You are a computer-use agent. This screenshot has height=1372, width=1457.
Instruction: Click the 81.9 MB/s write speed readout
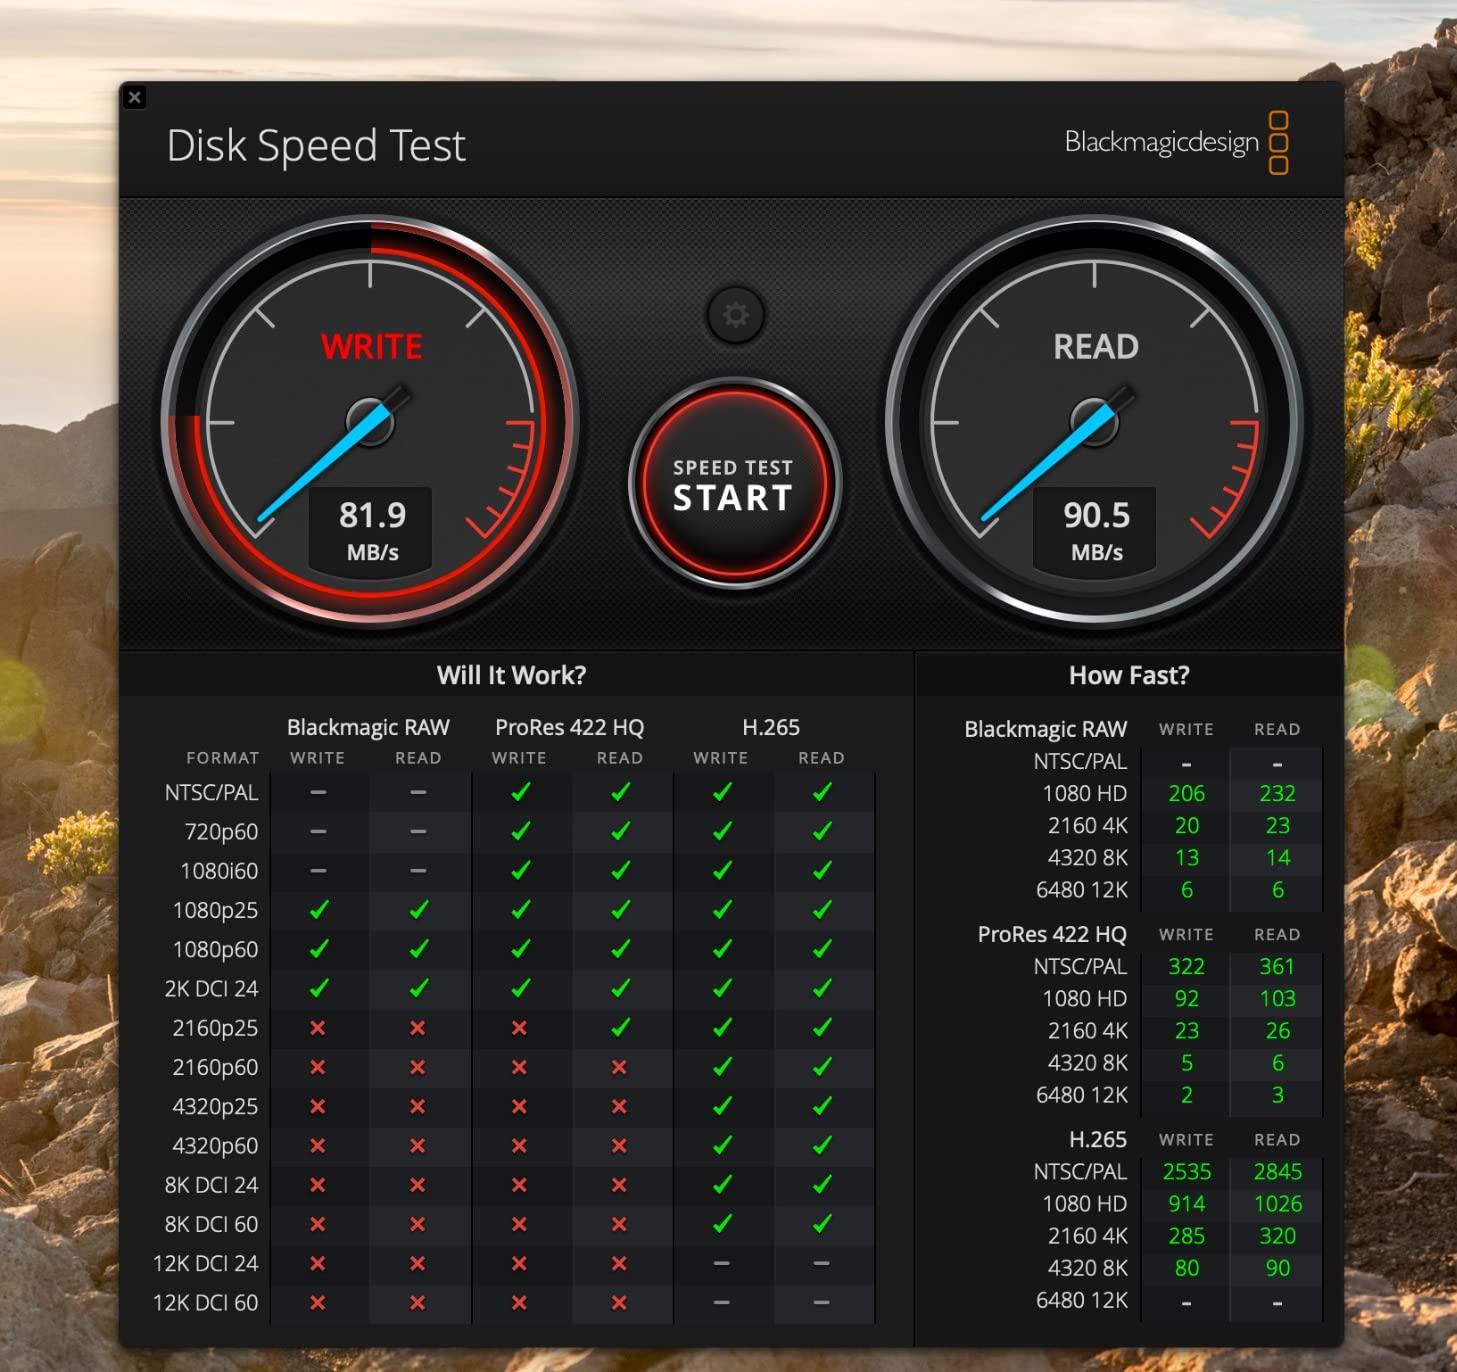coord(372,531)
